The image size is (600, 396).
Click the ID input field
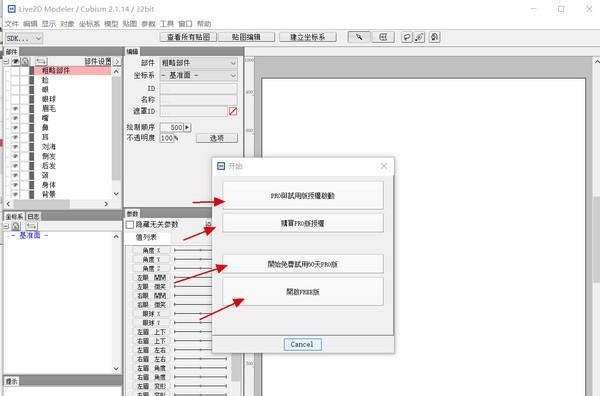(198, 89)
